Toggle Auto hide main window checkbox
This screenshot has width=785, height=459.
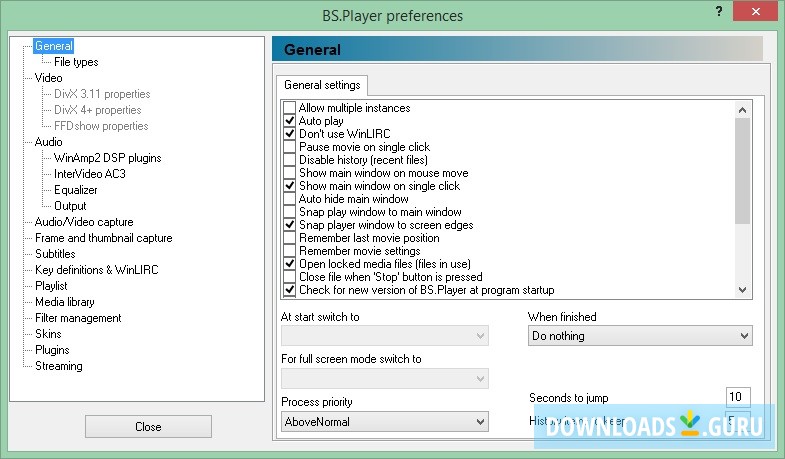tap(289, 199)
